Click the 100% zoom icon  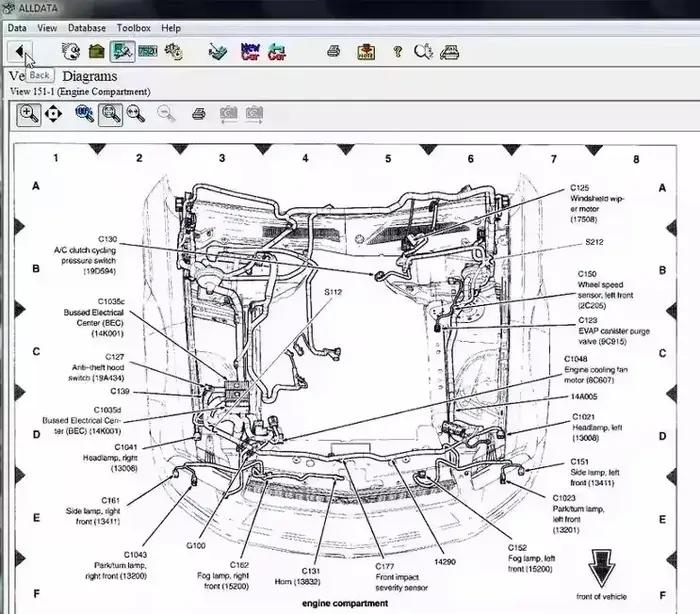pos(84,113)
